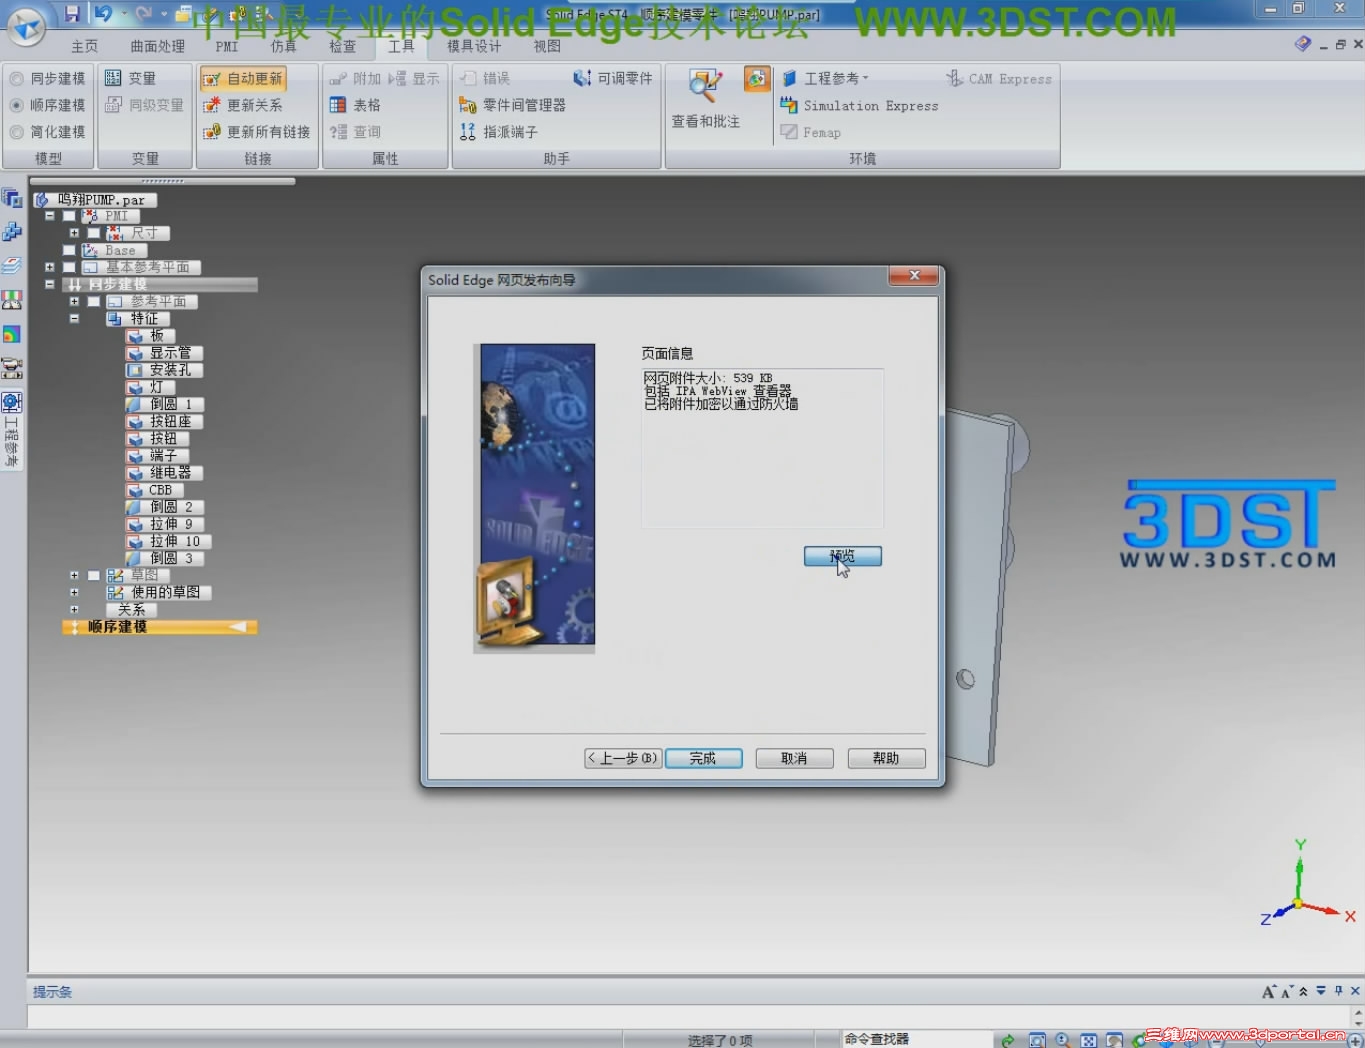Viewport: 1365px width, 1048px height.
Task: Open the layers tab icon in left sidebar
Action: (12, 266)
